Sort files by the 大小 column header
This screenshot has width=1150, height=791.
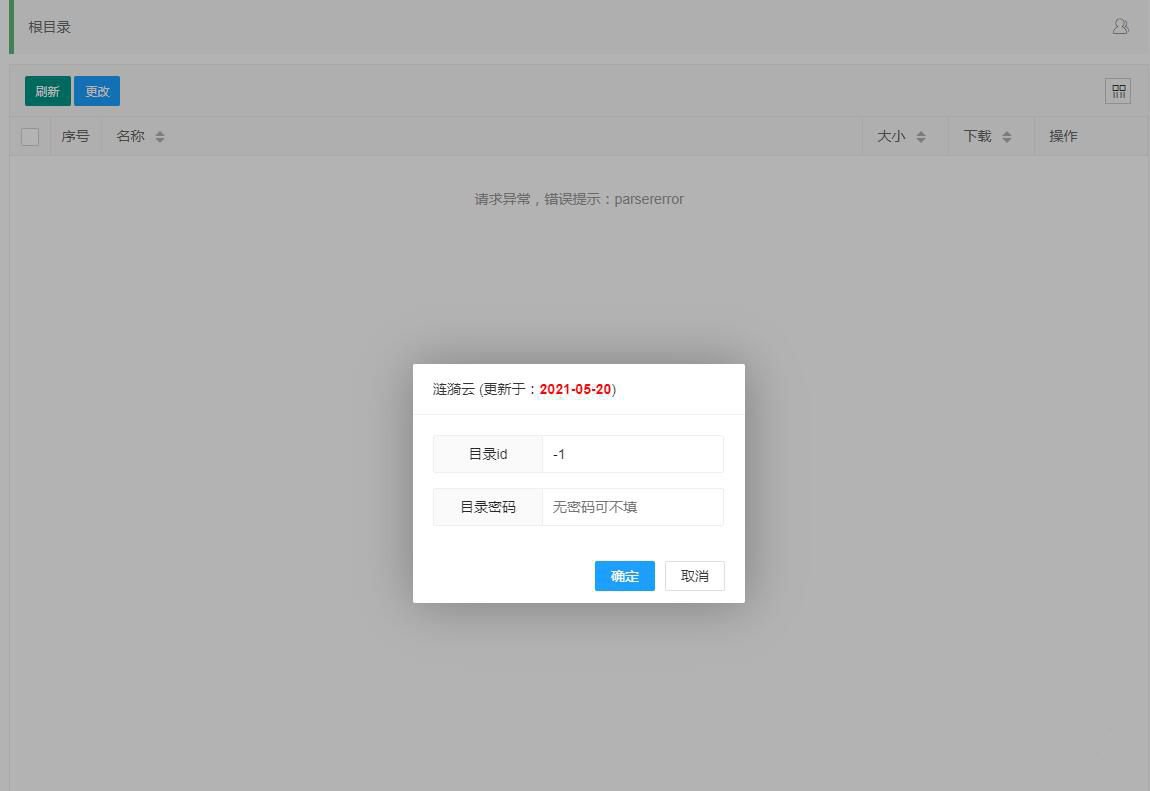[x=891, y=136]
